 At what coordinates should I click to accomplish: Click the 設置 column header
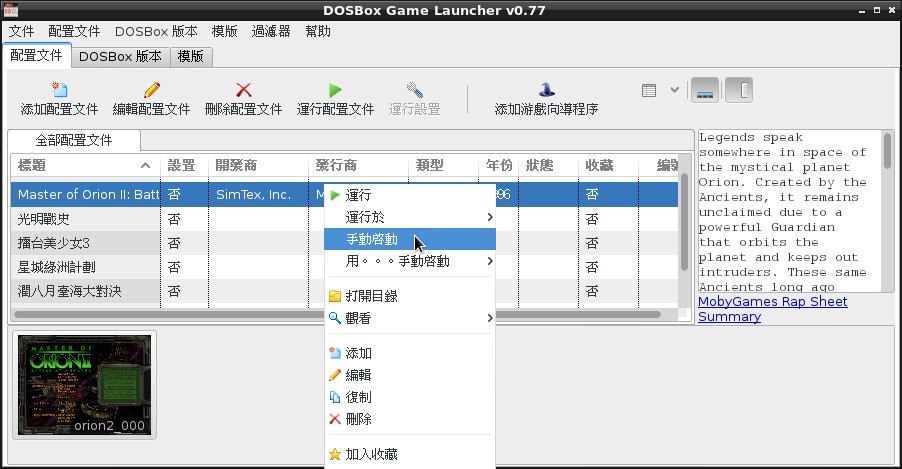click(184, 166)
